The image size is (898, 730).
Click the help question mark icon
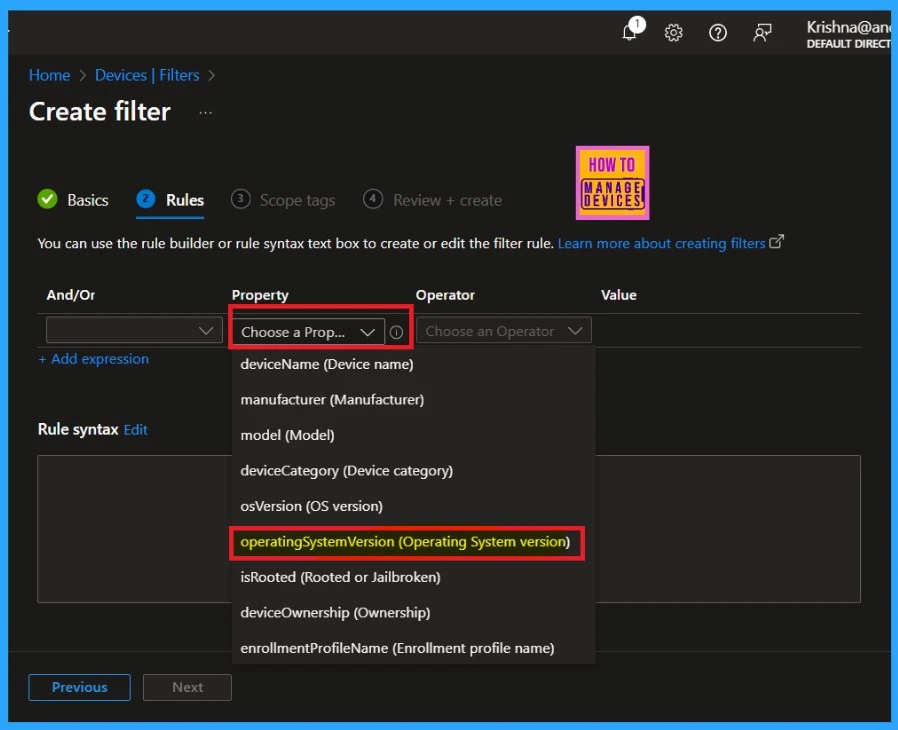pos(718,33)
